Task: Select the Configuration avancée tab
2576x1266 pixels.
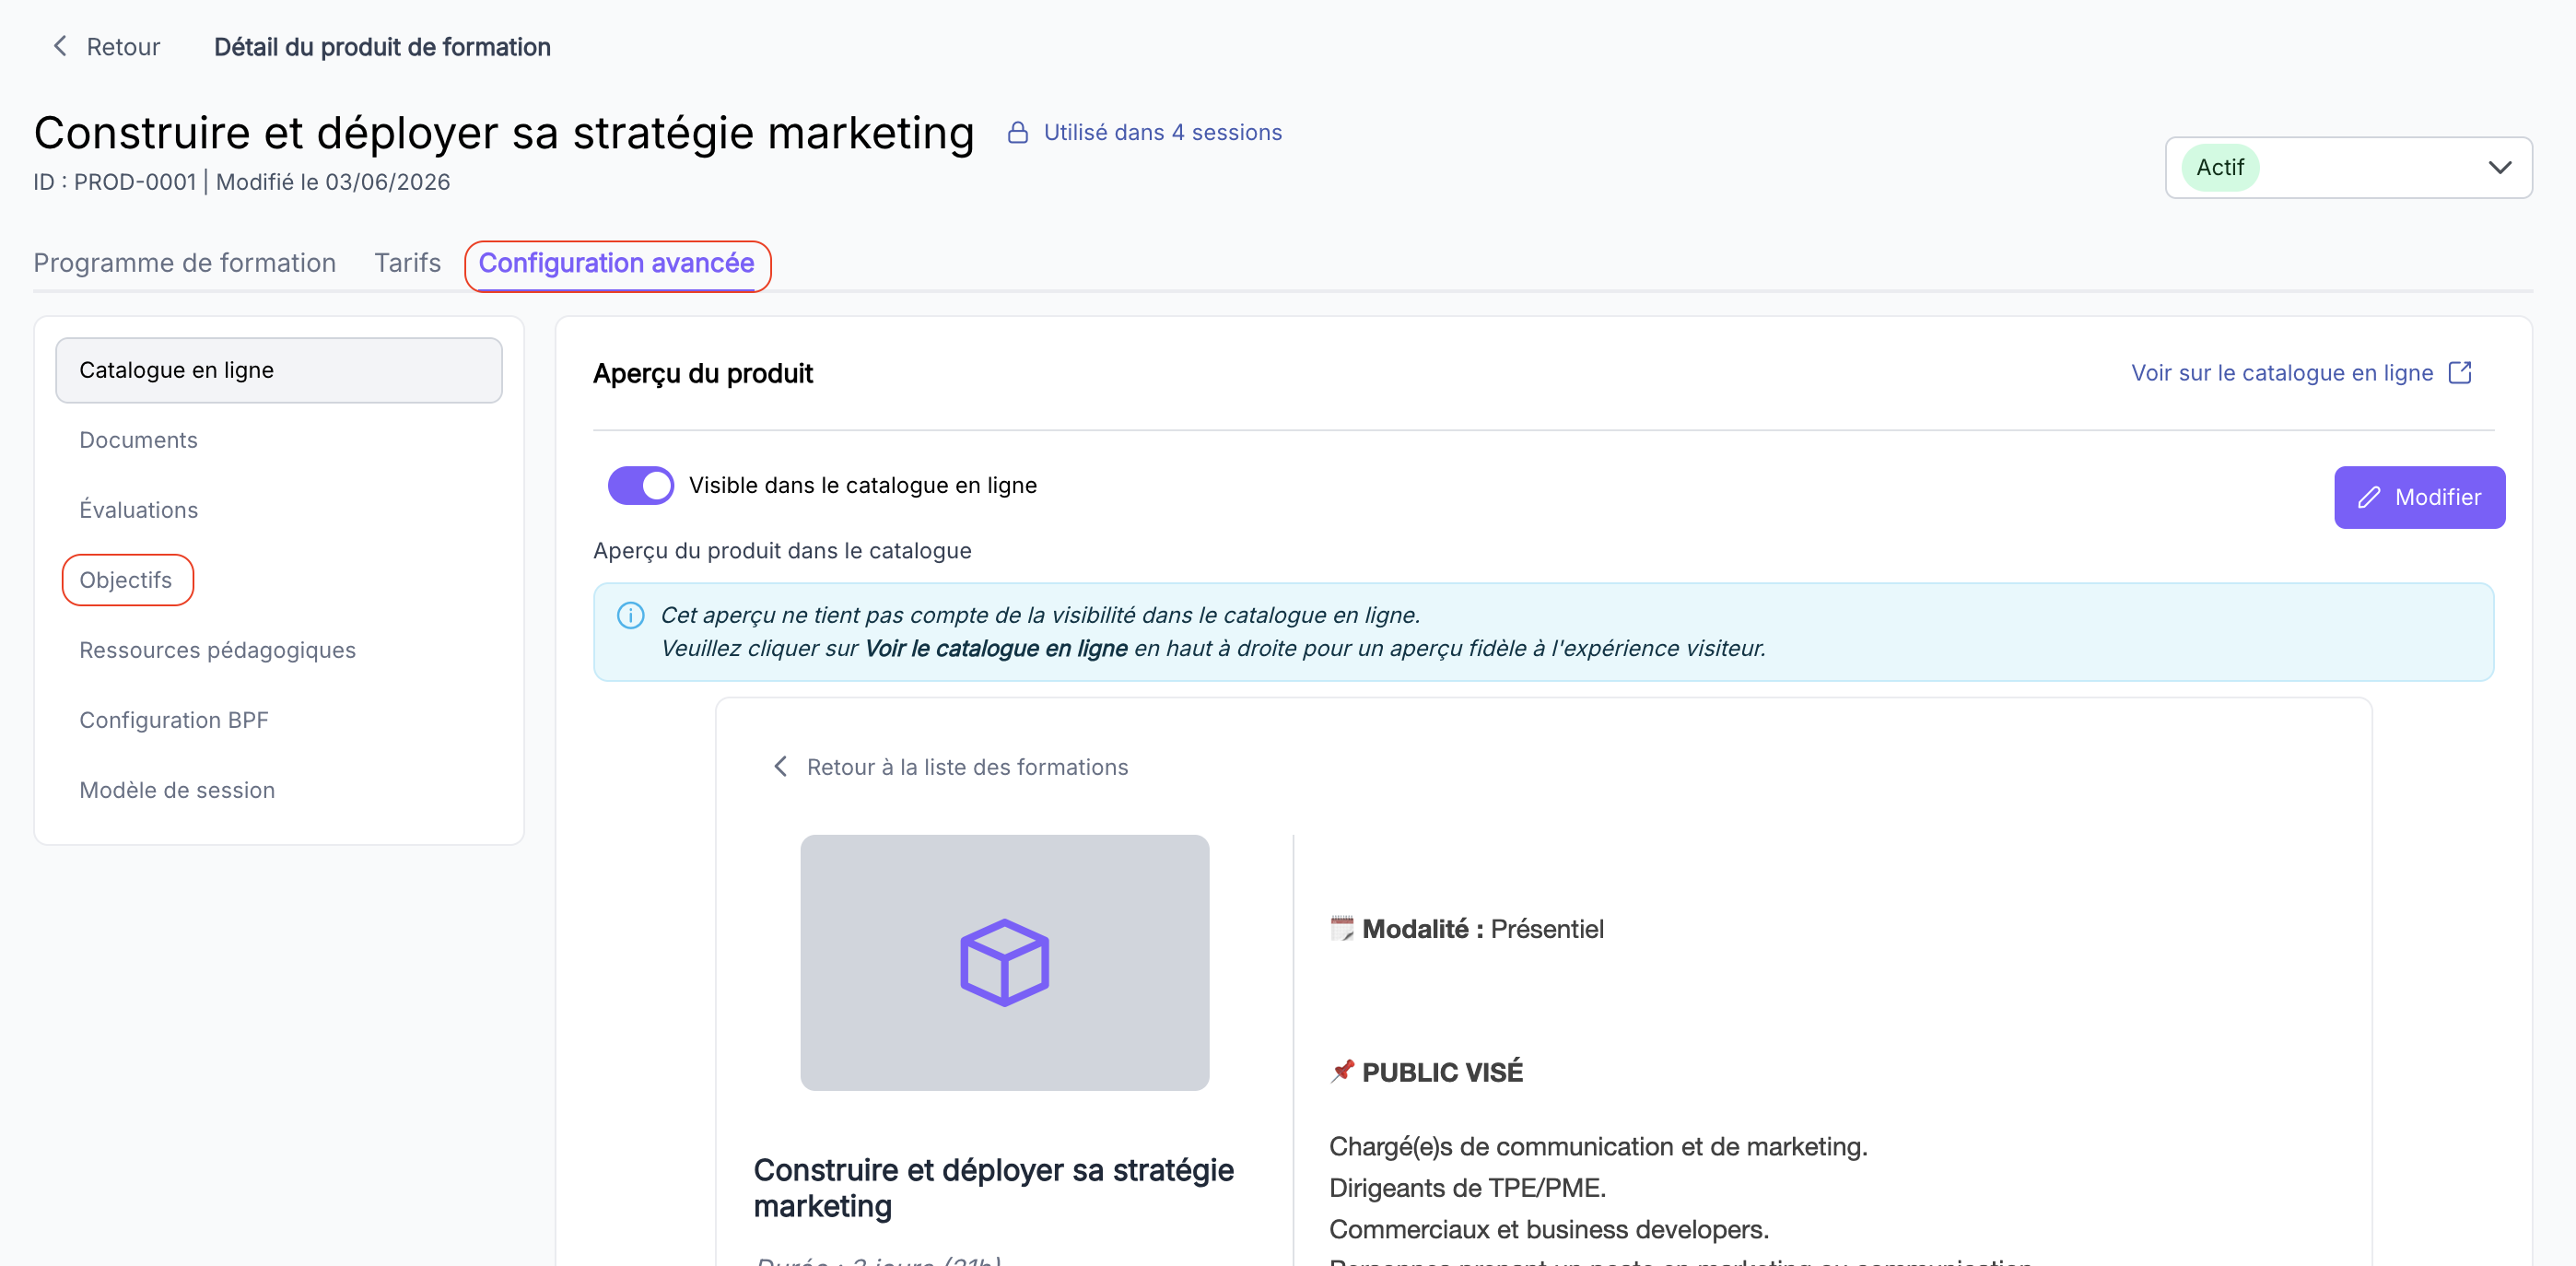Action: [x=616, y=263]
